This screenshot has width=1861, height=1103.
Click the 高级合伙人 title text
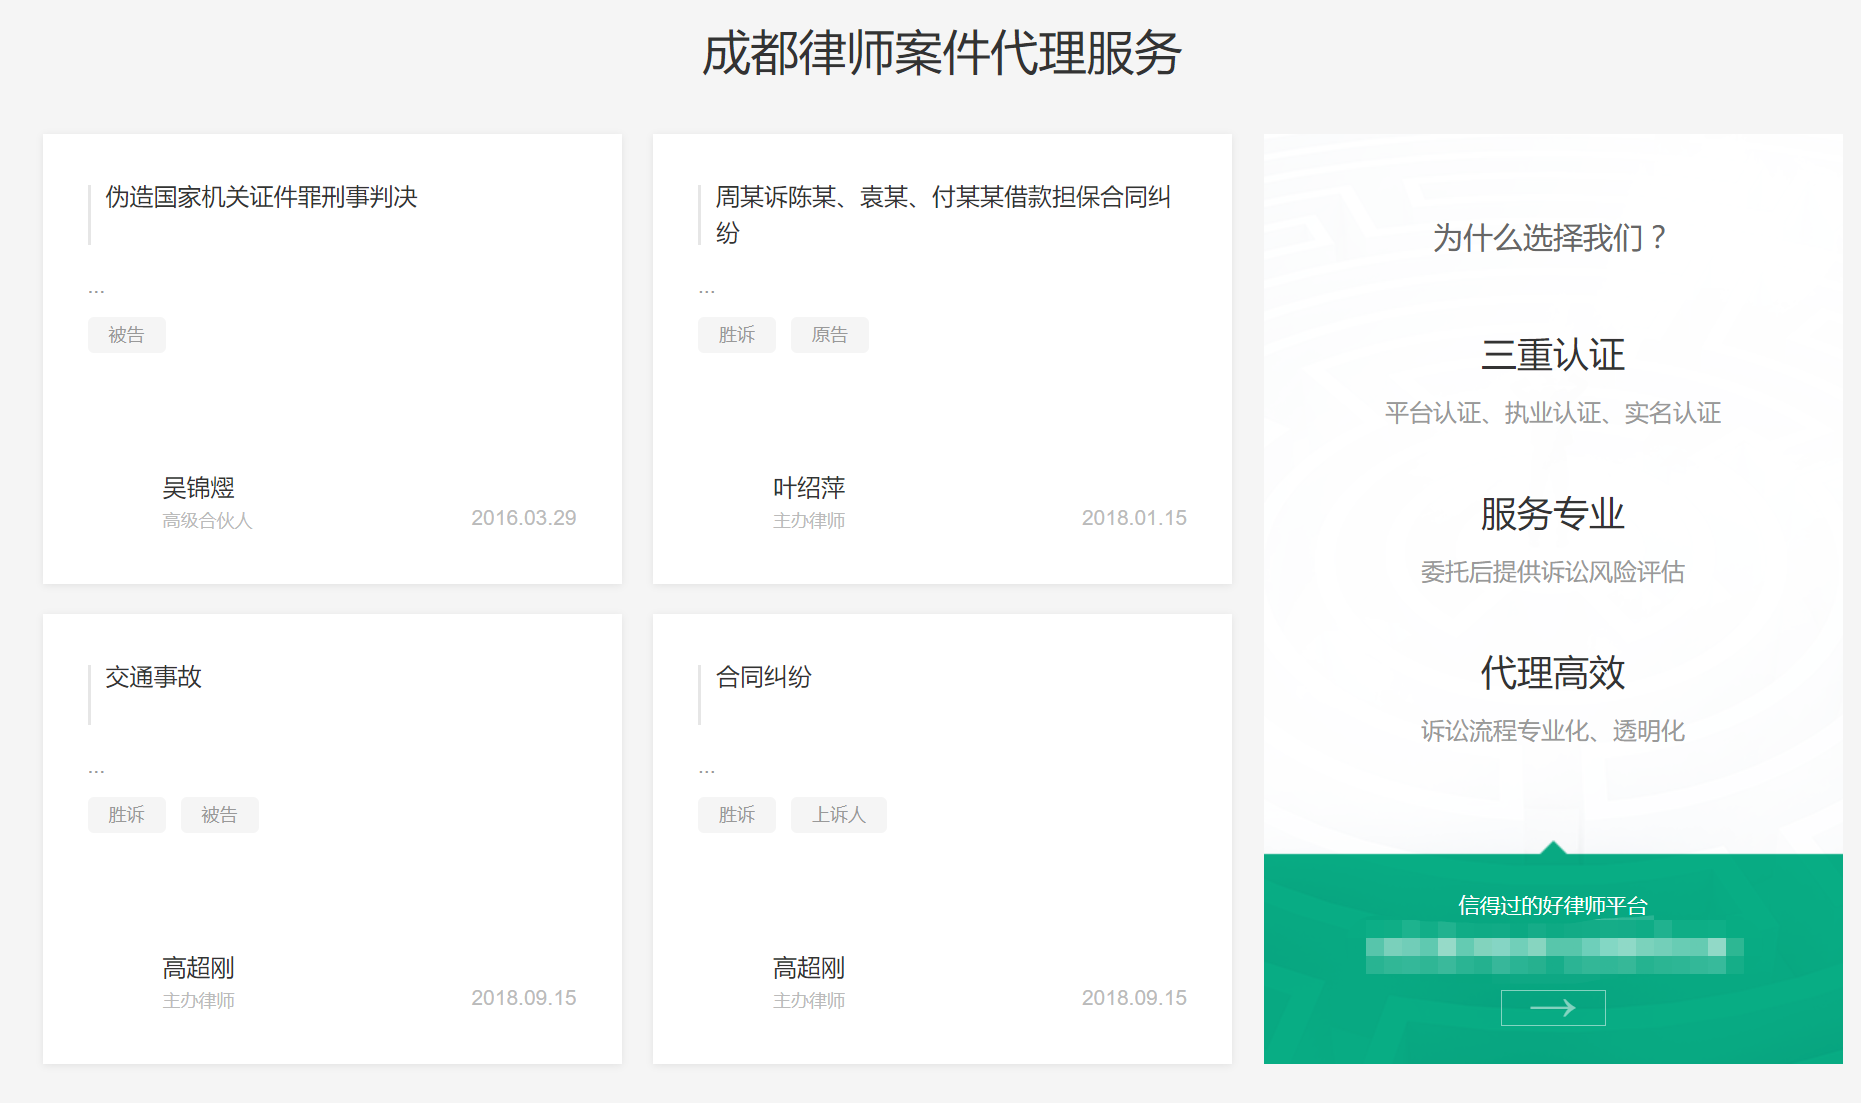coord(207,521)
